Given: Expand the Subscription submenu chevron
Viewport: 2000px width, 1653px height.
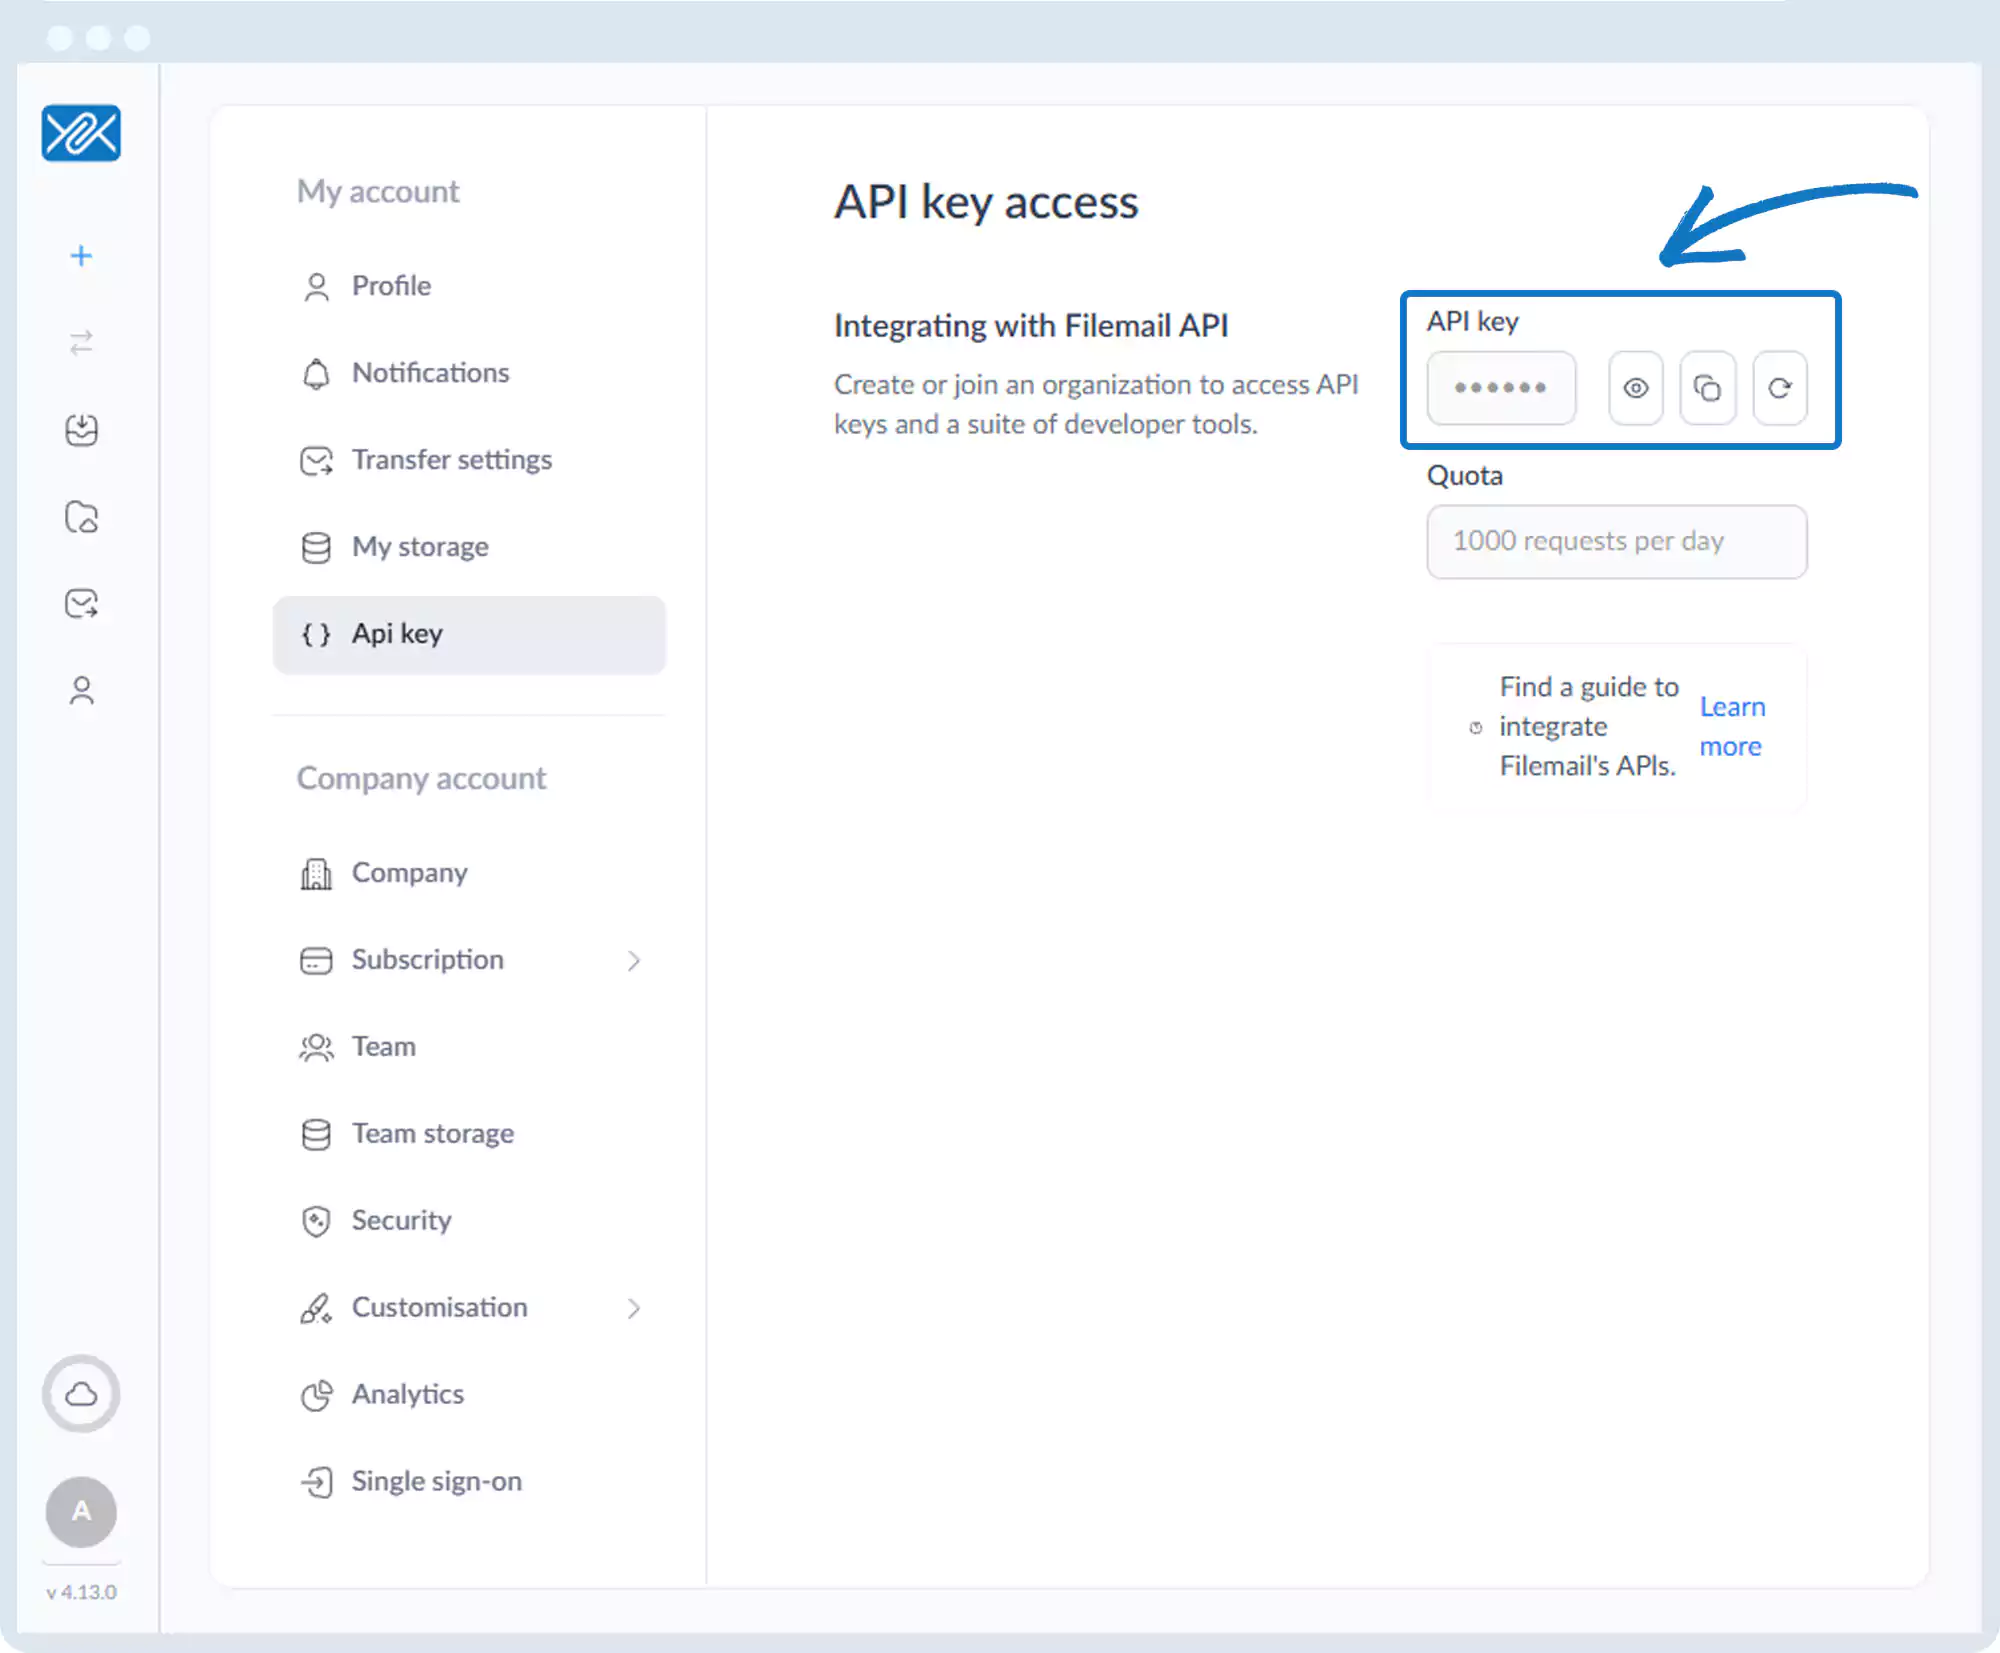Looking at the screenshot, I should (633, 961).
